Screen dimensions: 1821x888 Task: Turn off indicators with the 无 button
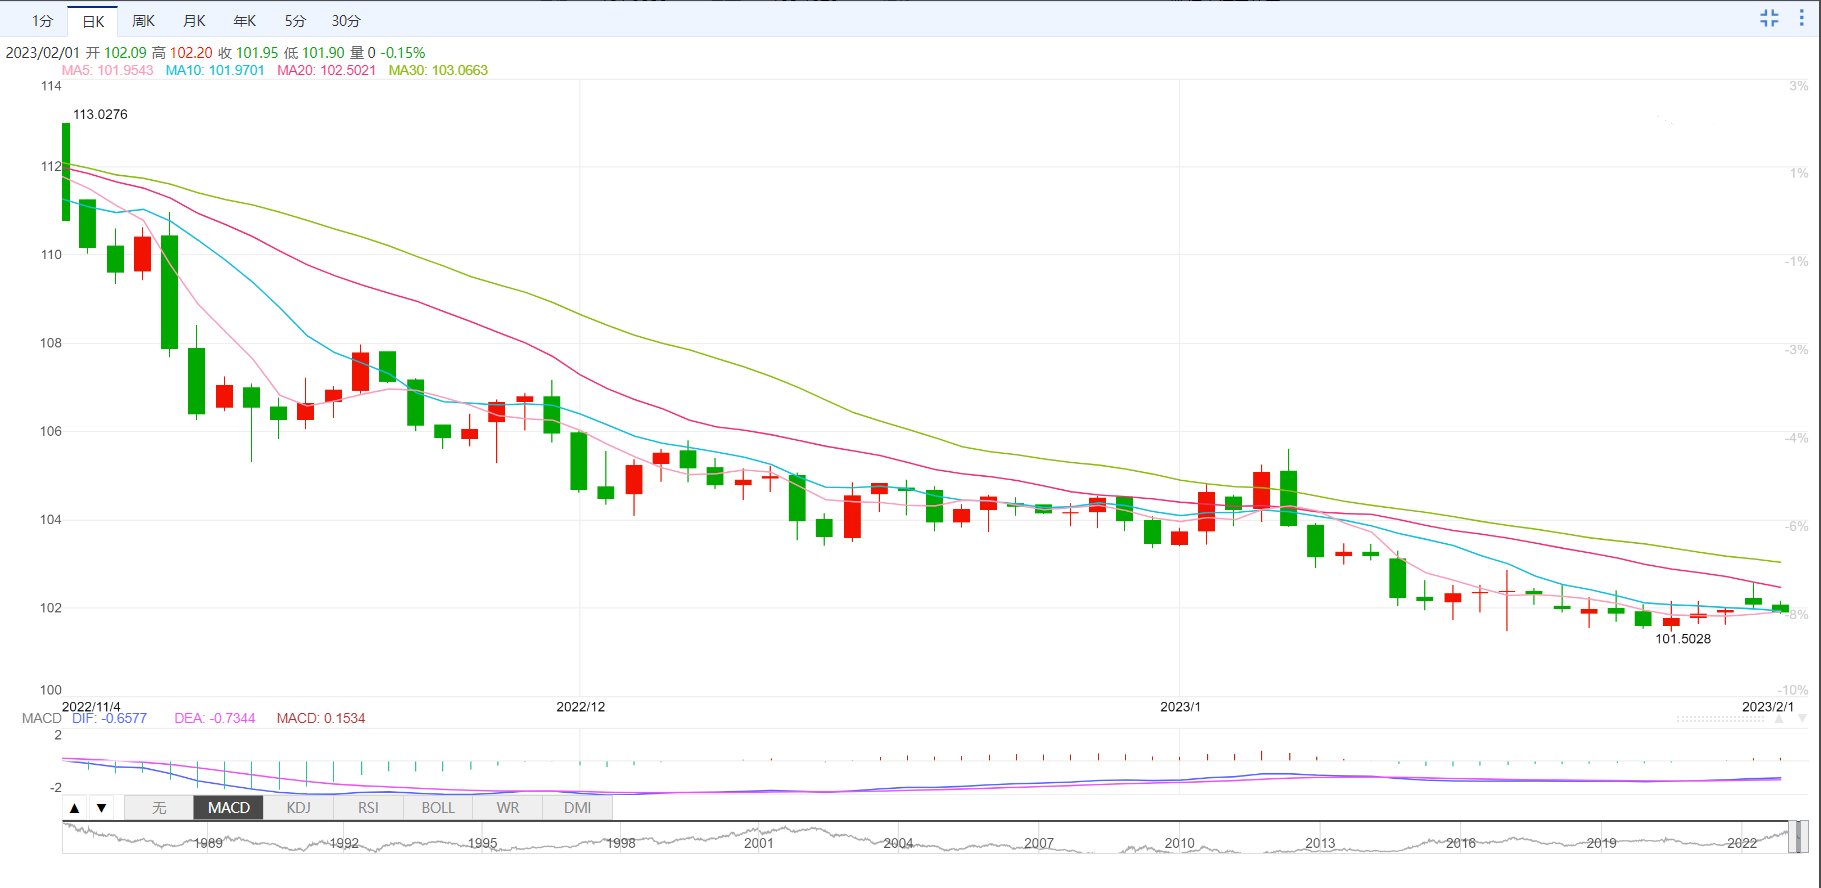[x=159, y=808]
